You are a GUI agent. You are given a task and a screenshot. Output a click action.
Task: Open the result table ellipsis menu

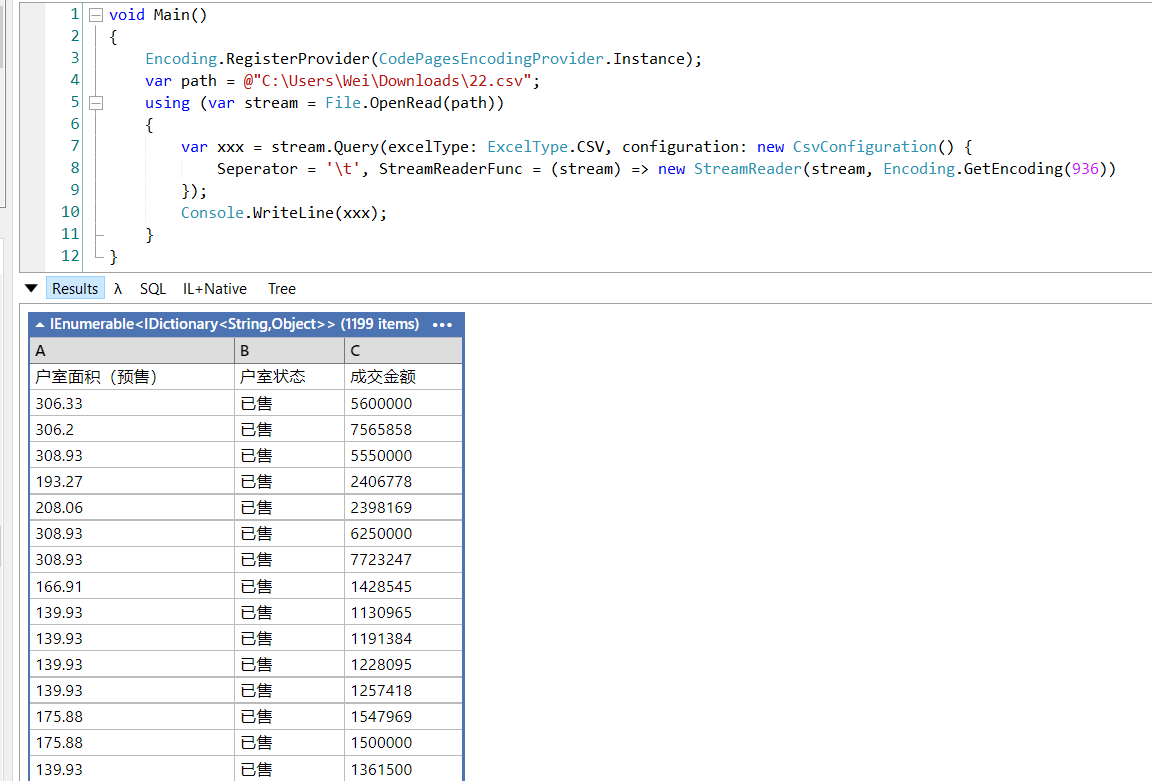(442, 324)
